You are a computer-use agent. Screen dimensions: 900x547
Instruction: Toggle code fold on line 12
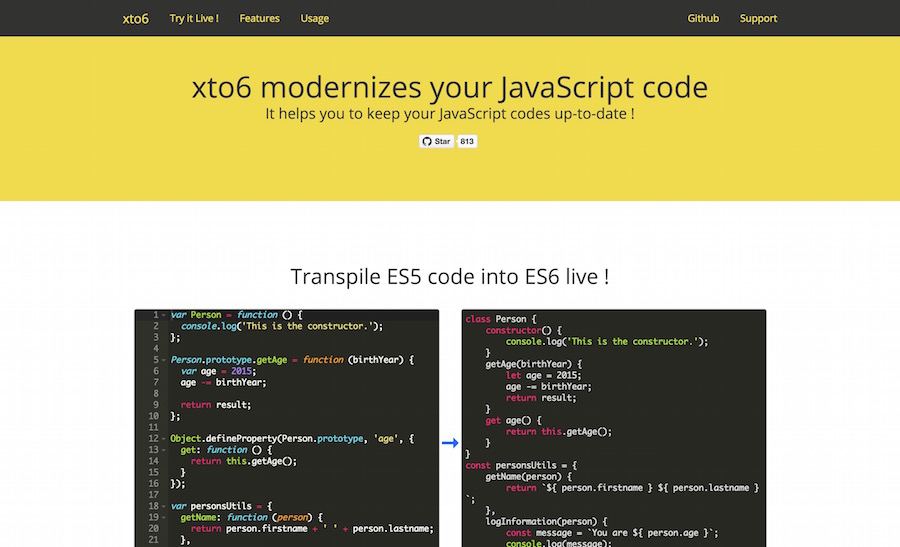164,439
